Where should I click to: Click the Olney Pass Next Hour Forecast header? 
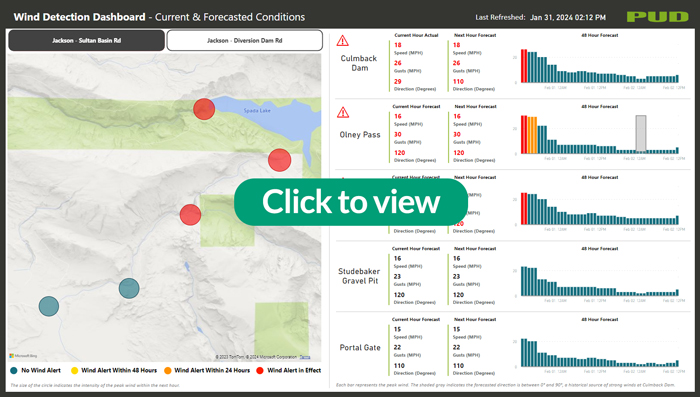(x=475, y=106)
